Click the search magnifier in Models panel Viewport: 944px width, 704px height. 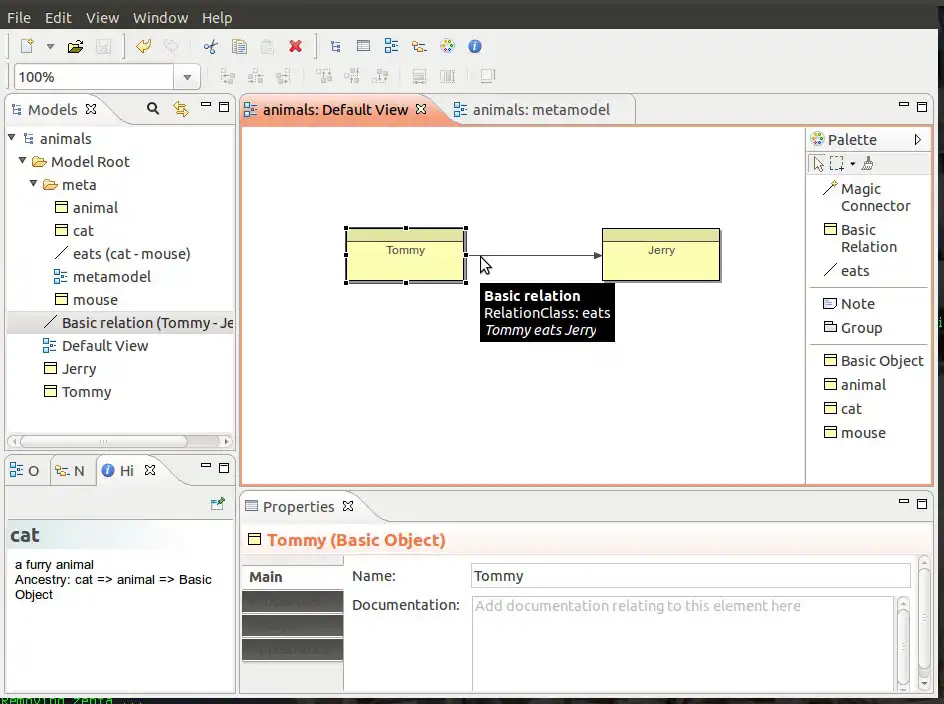[x=153, y=109]
